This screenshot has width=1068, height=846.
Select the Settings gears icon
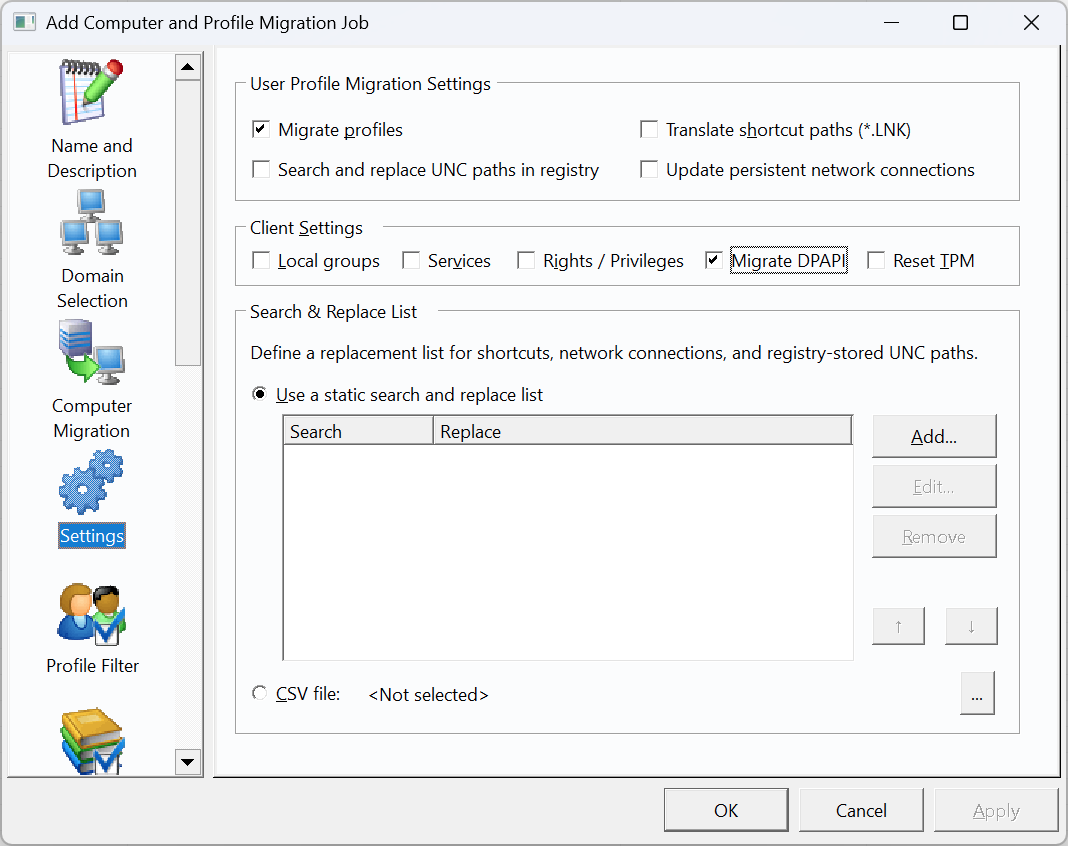pos(92,482)
